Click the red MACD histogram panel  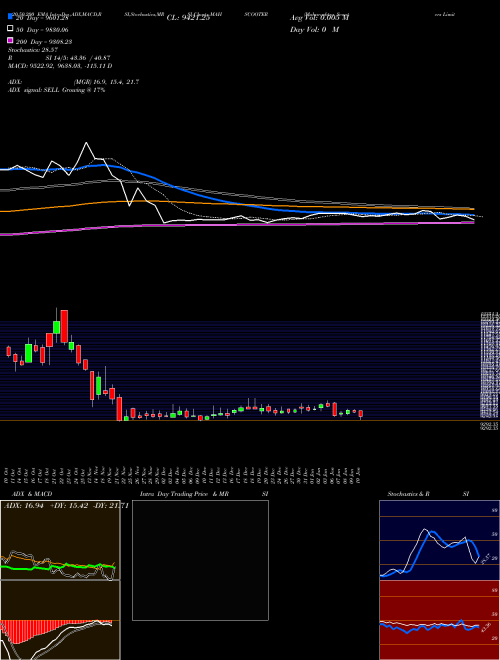[60, 620]
